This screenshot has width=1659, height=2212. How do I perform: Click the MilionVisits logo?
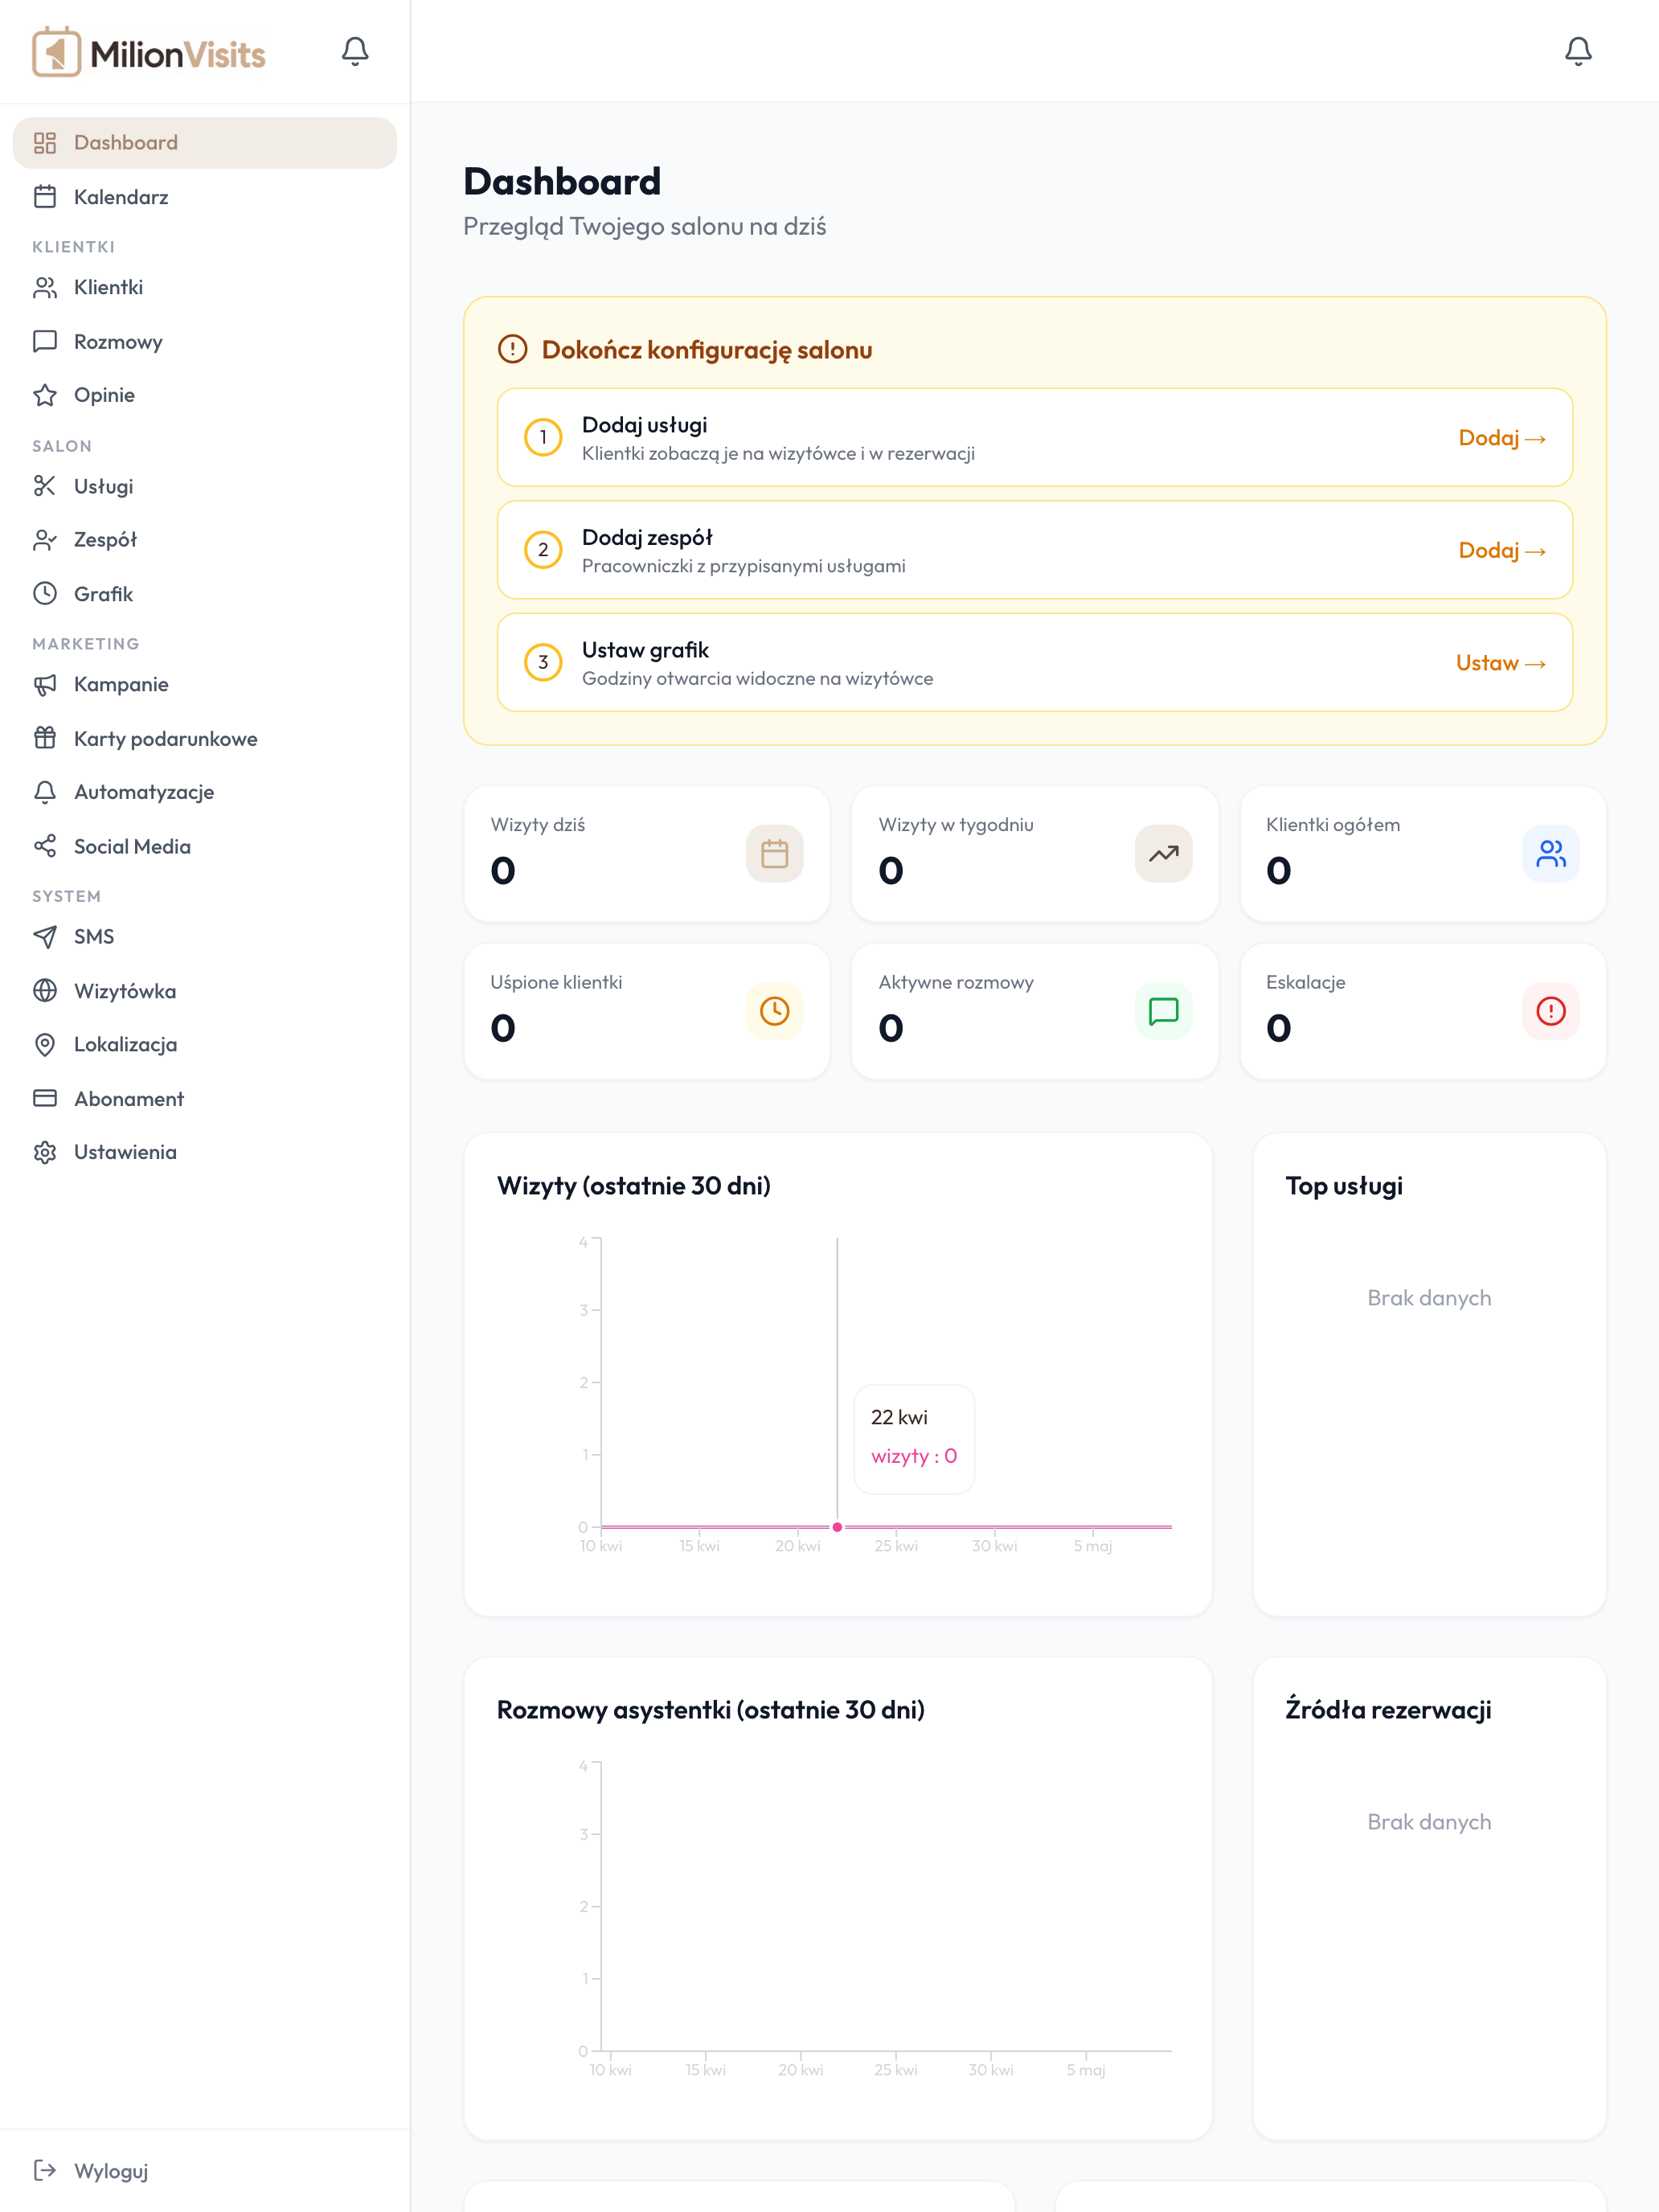(148, 52)
